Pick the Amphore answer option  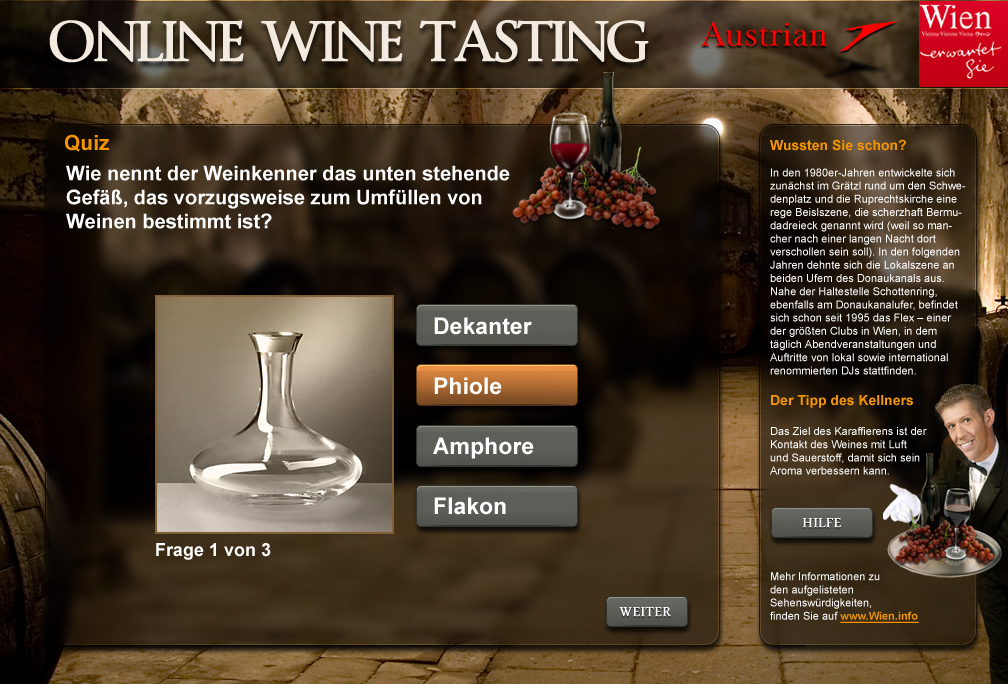[497, 446]
